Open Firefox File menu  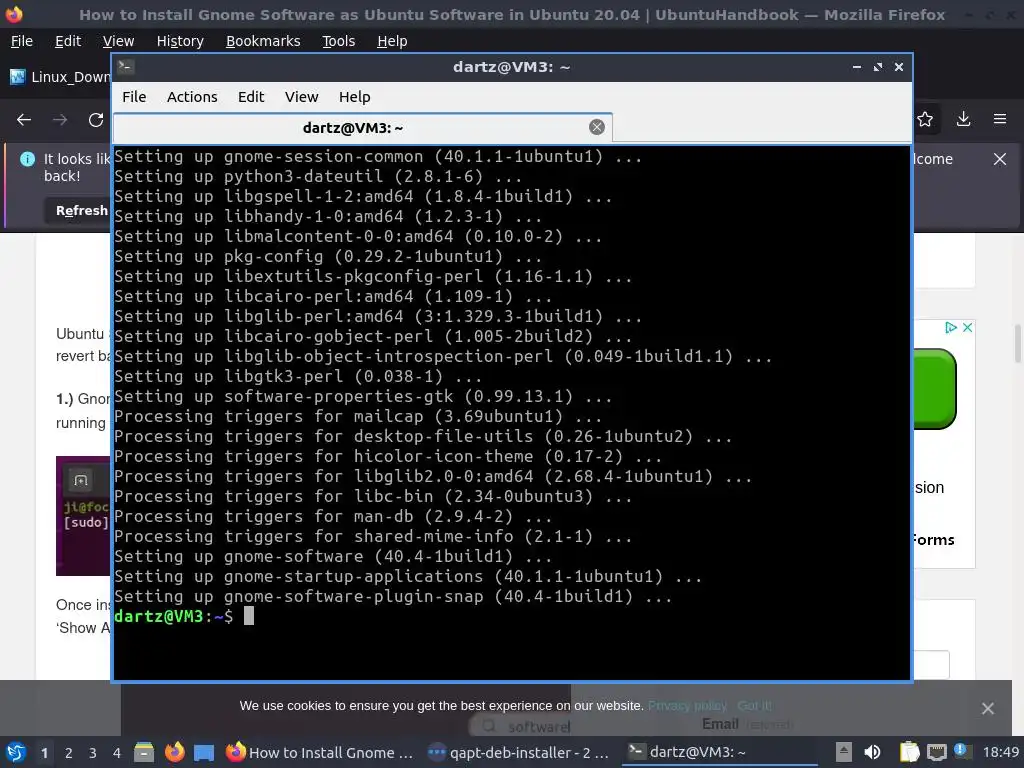22,41
